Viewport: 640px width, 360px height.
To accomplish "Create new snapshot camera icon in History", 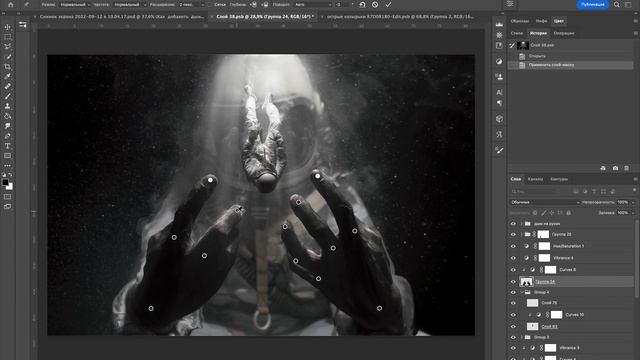I will [x=615, y=168].
